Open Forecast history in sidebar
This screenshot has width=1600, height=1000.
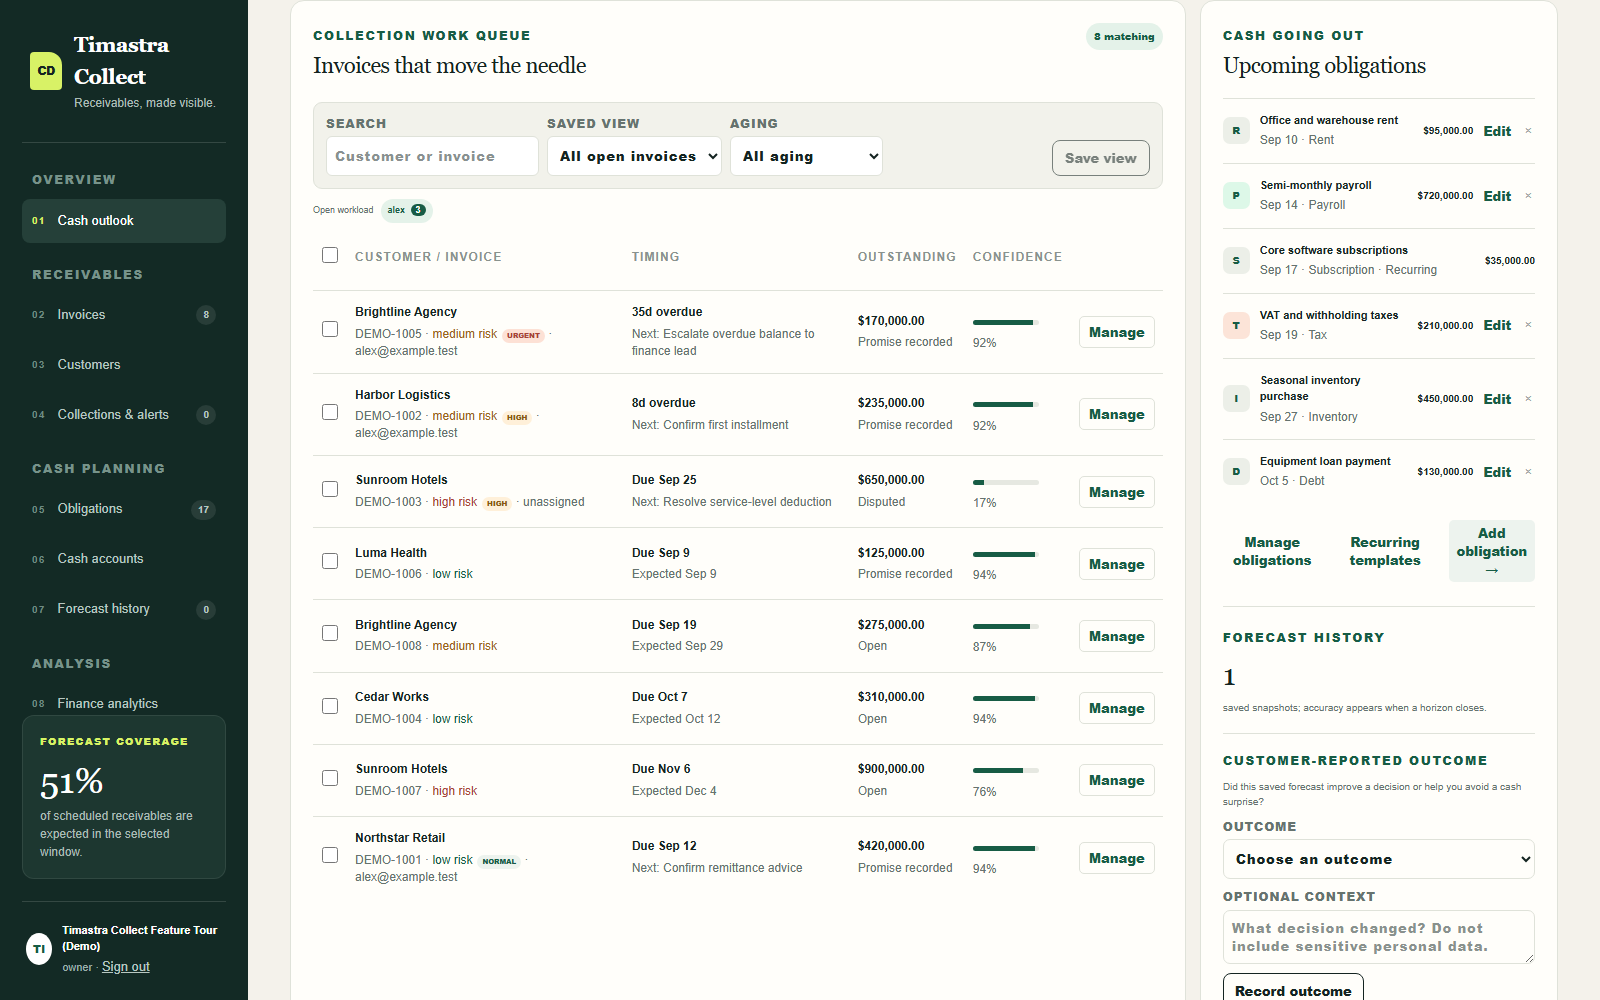tap(124, 609)
